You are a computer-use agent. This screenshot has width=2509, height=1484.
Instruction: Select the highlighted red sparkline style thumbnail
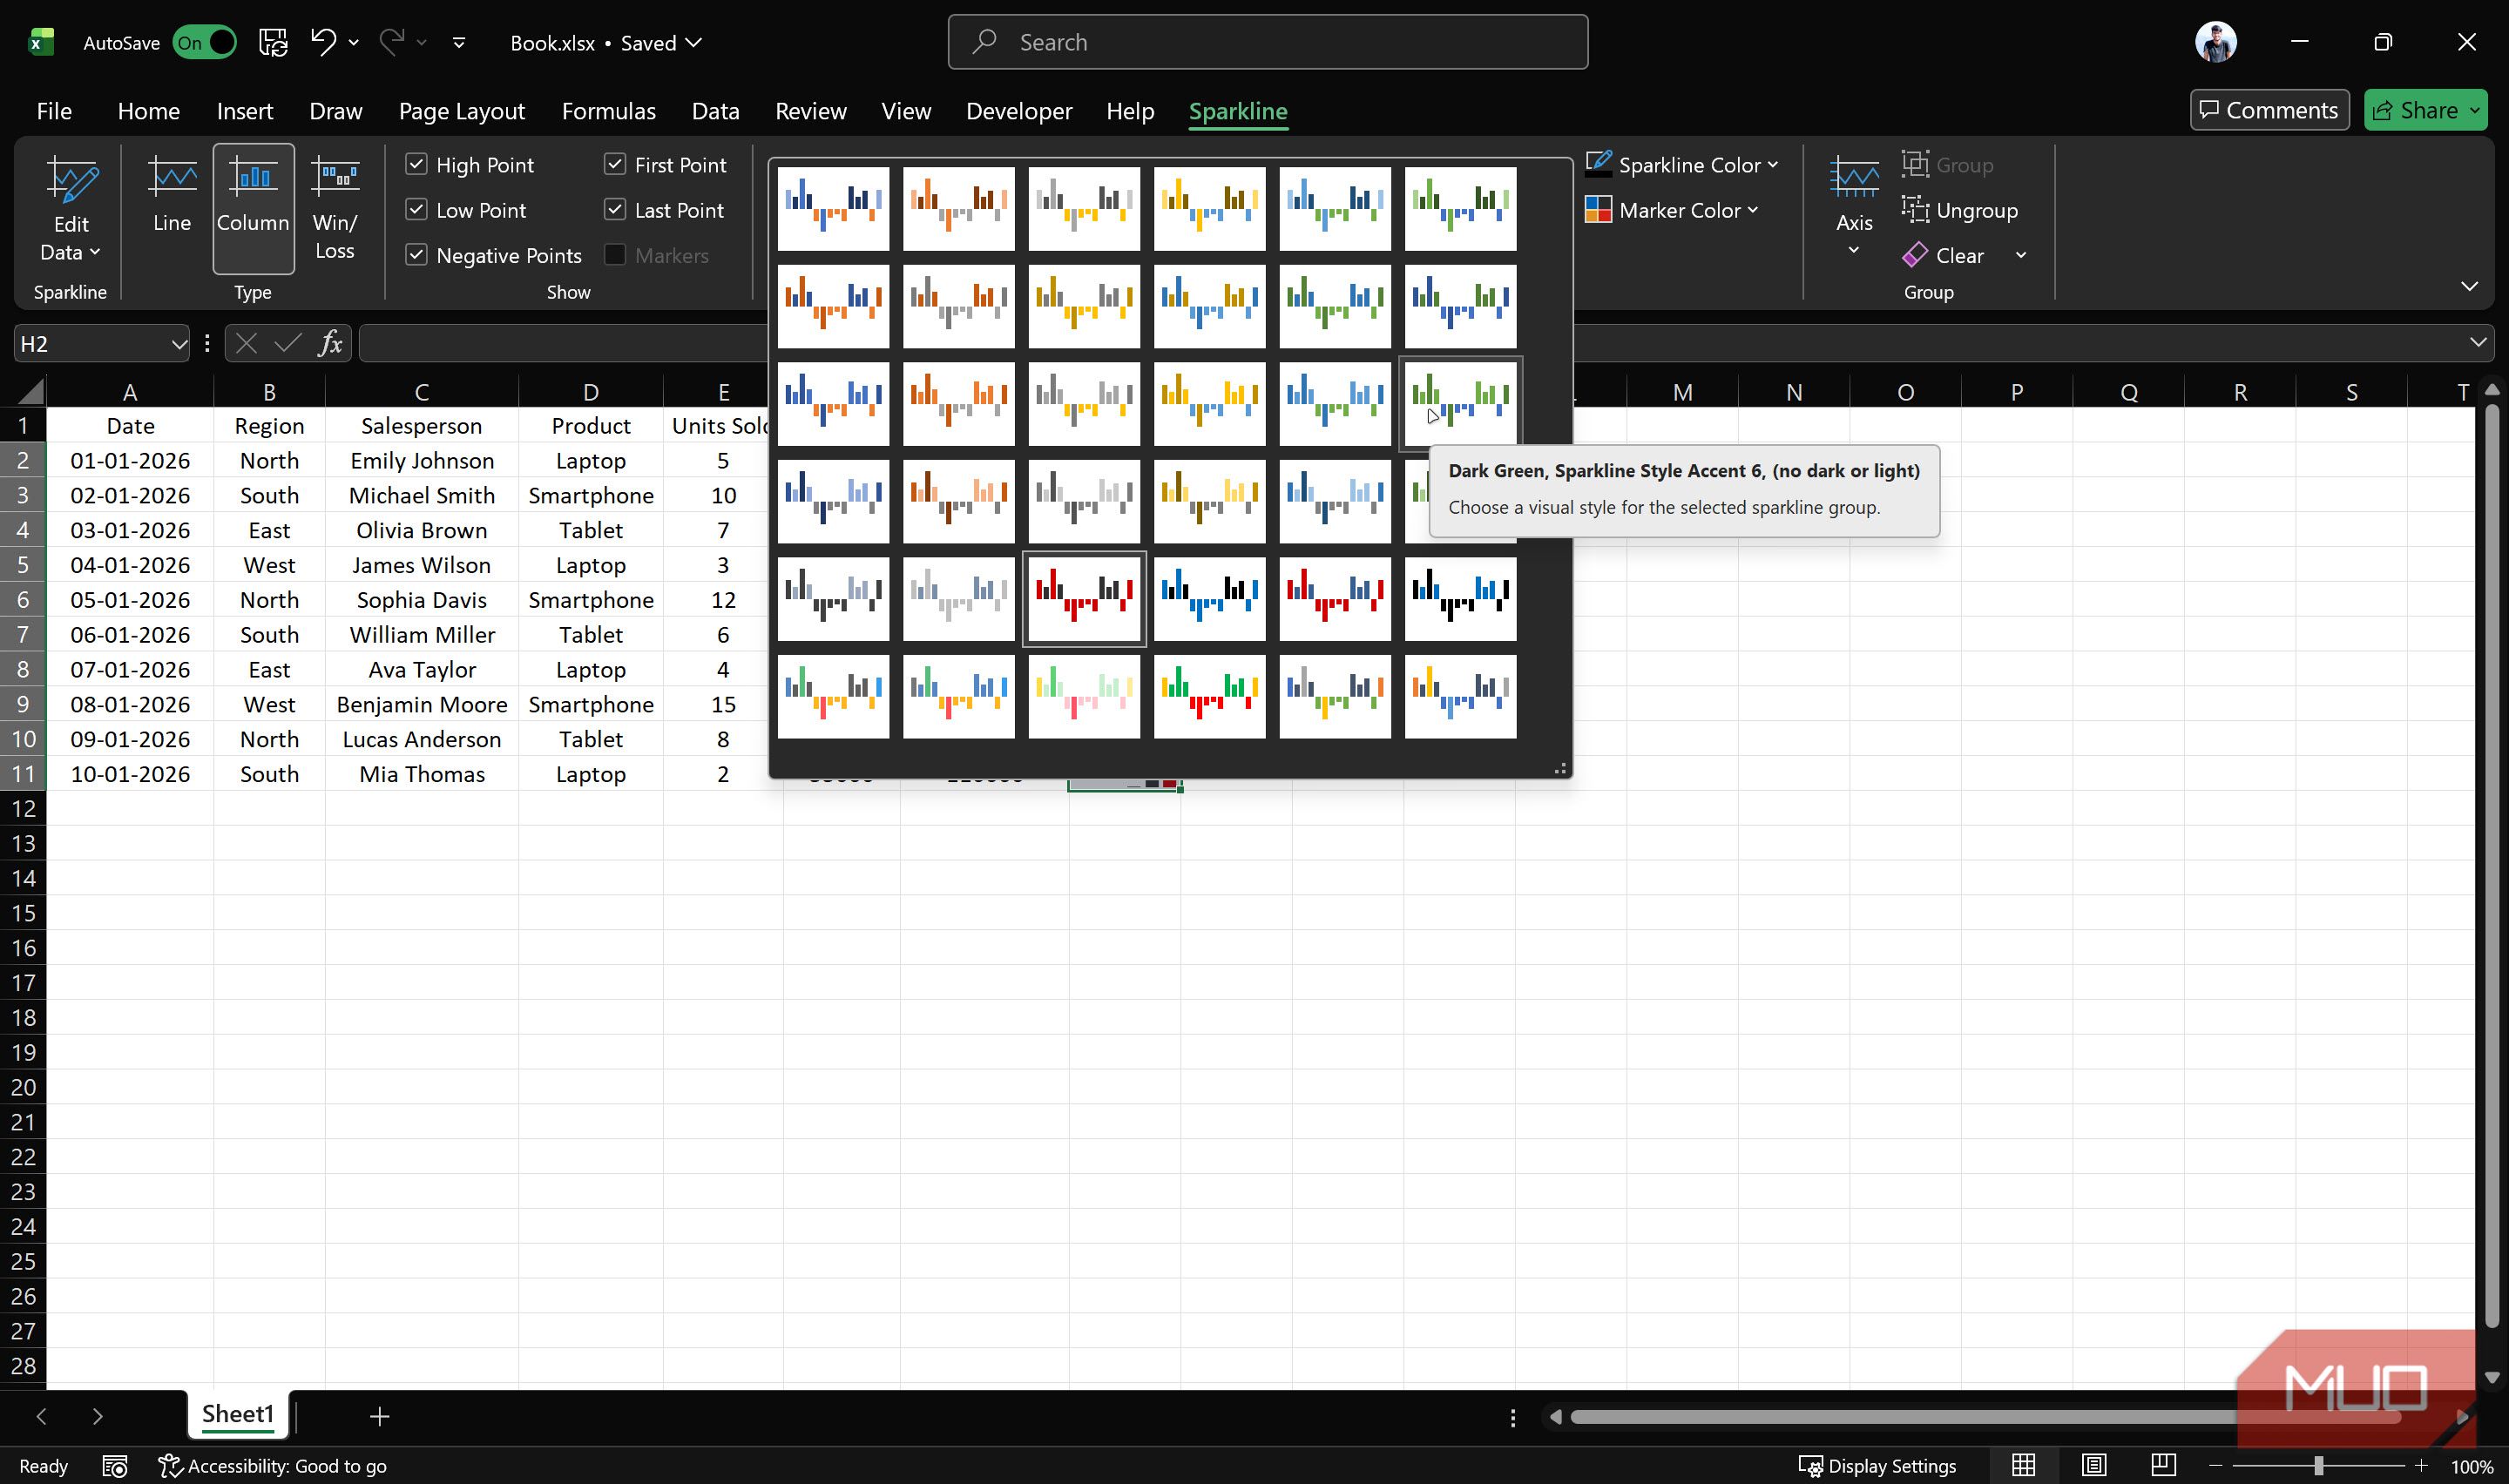1083,599
